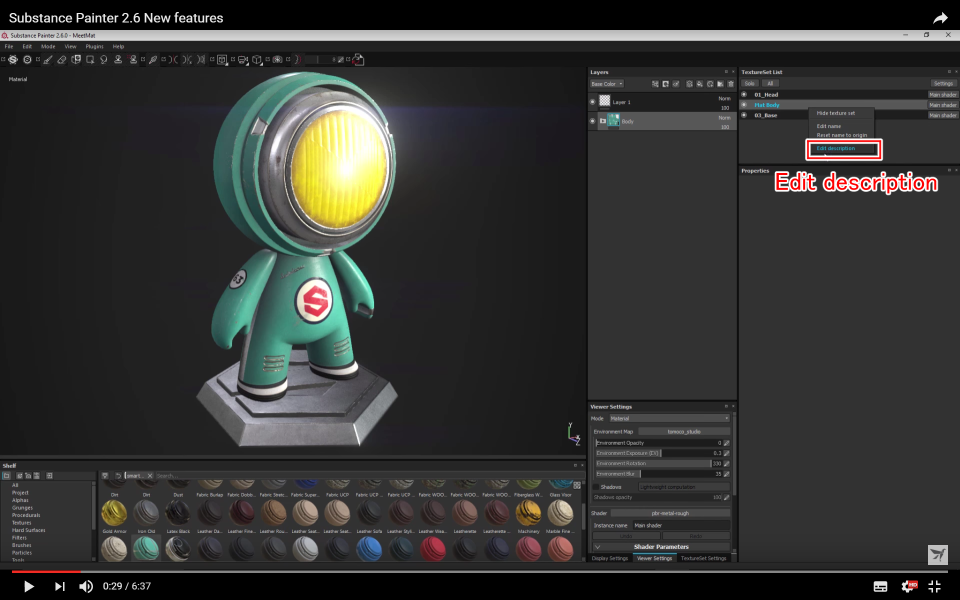This screenshot has width=960, height=600.
Task: Open the Shelf folder view icon
Action: point(7,476)
